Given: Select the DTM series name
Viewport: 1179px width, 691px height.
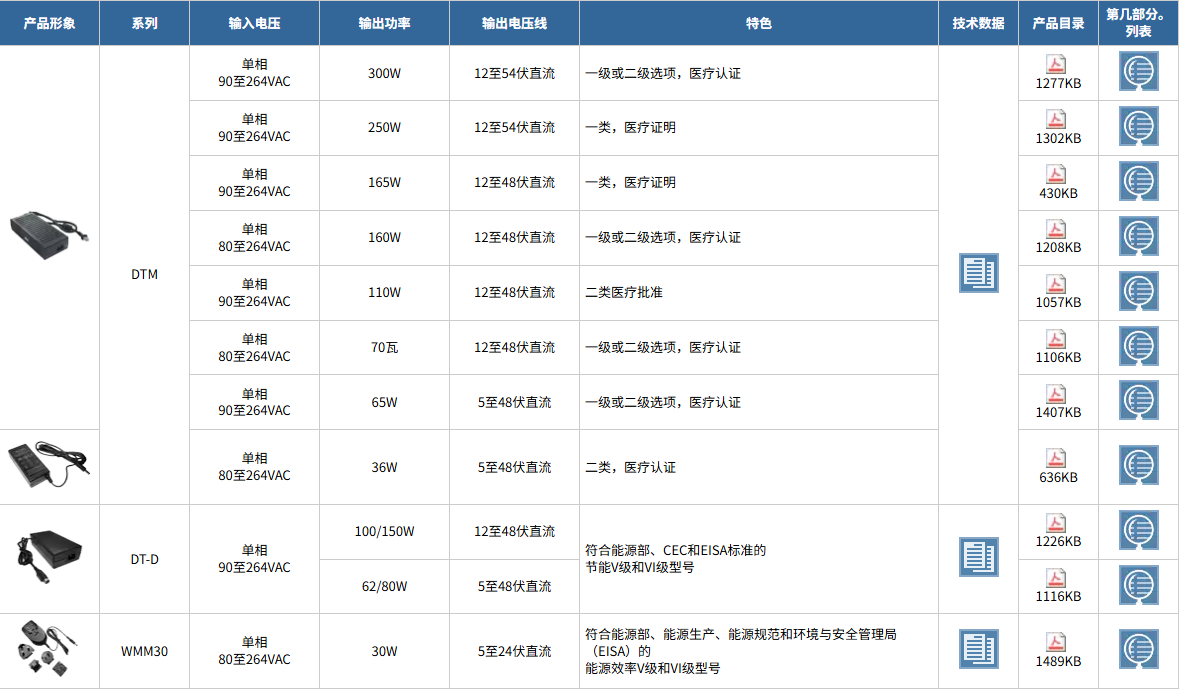Looking at the screenshot, I should (144, 274).
